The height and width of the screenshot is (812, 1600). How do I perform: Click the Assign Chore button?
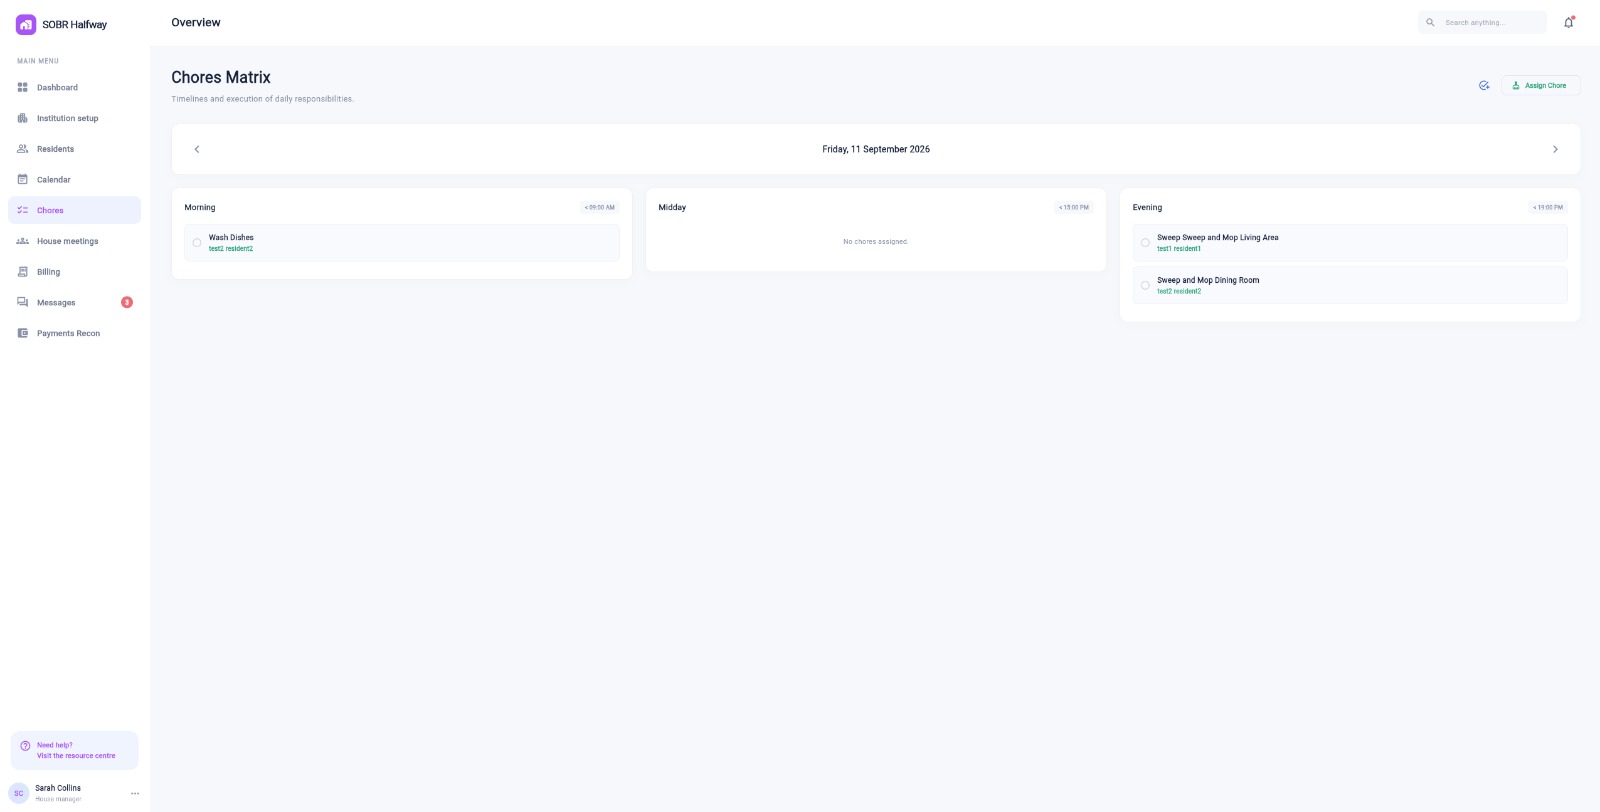[x=1540, y=85]
